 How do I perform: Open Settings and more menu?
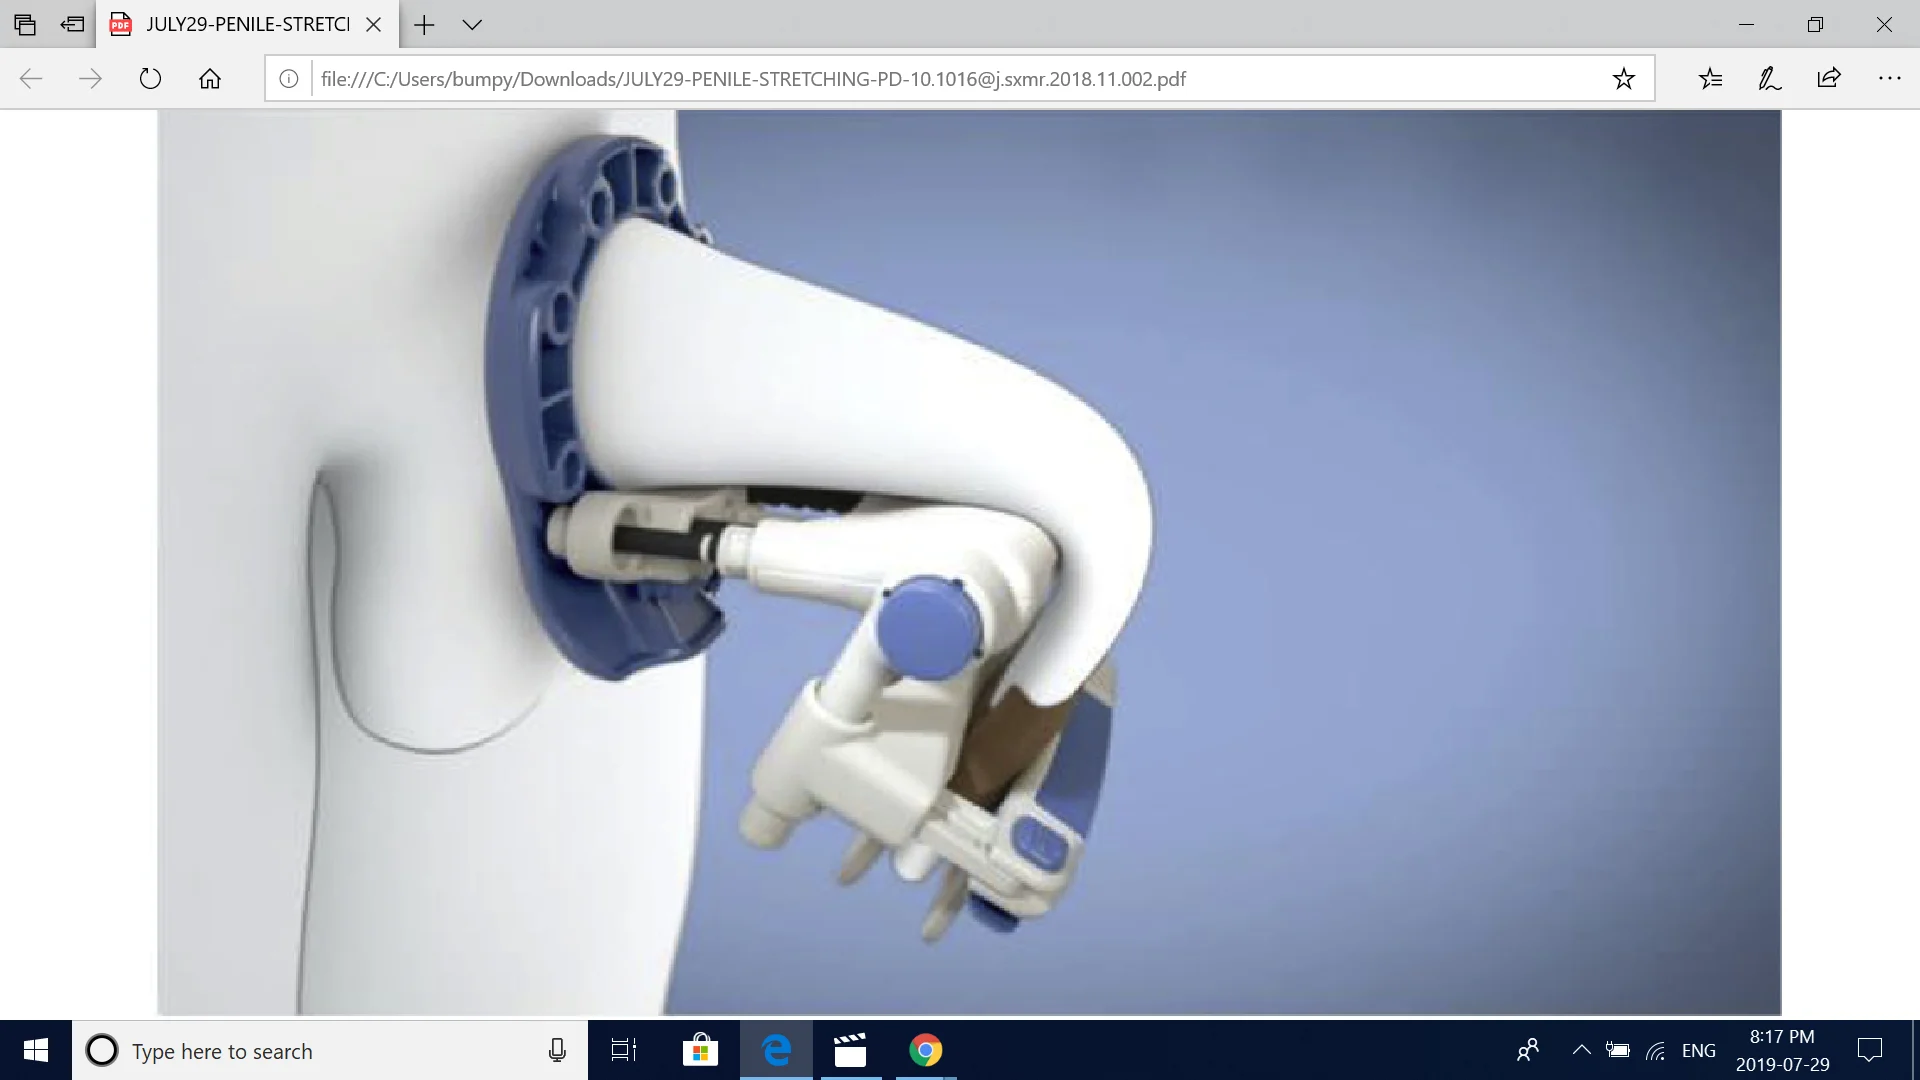point(1889,79)
